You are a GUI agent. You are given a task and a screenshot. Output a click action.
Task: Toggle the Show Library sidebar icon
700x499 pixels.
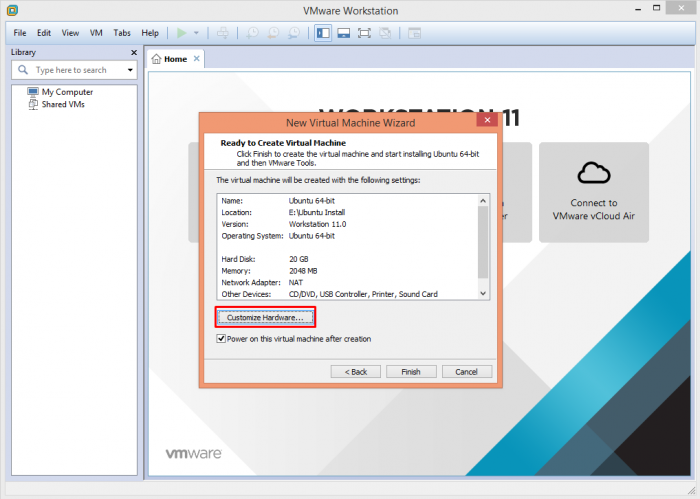[323, 33]
